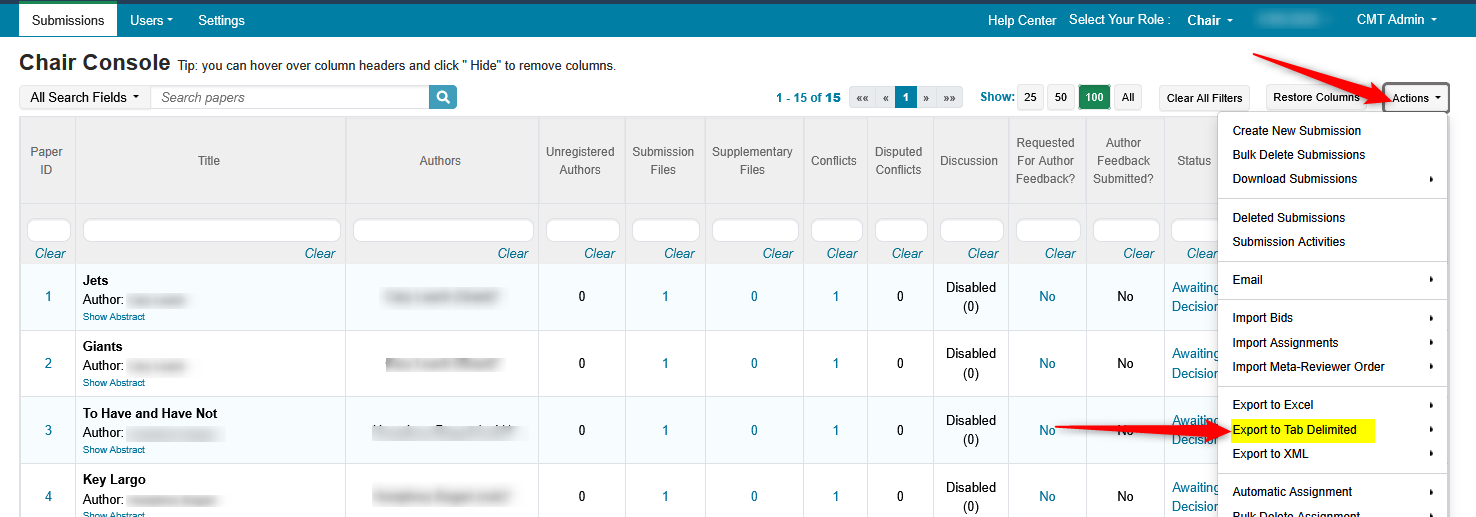
Task: Go to the first page arrows
Action: coord(862,98)
